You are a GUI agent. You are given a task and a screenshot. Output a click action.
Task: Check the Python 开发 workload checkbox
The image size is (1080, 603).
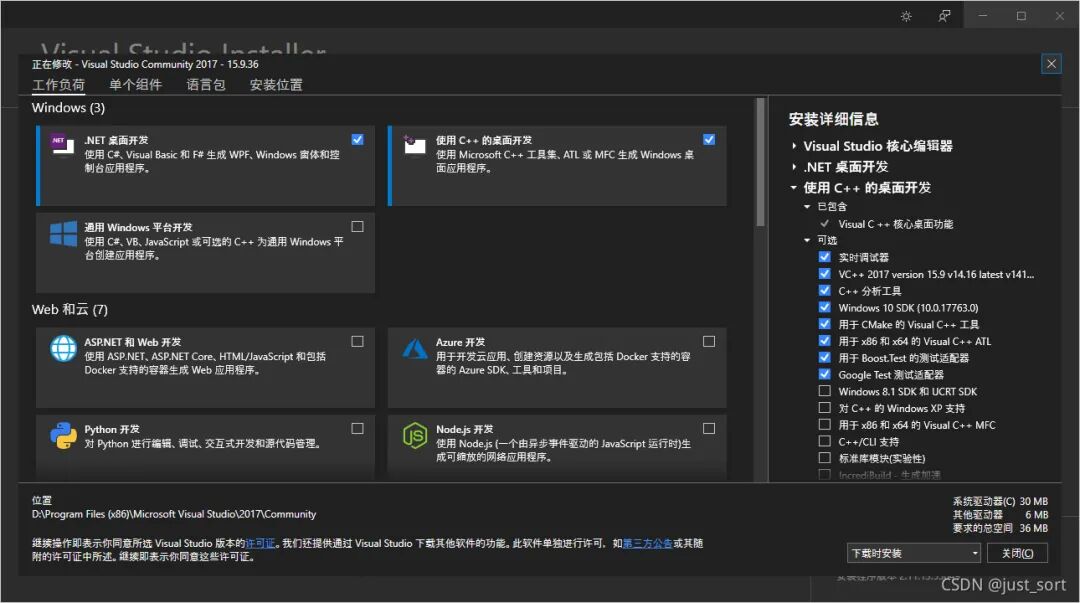pos(357,428)
